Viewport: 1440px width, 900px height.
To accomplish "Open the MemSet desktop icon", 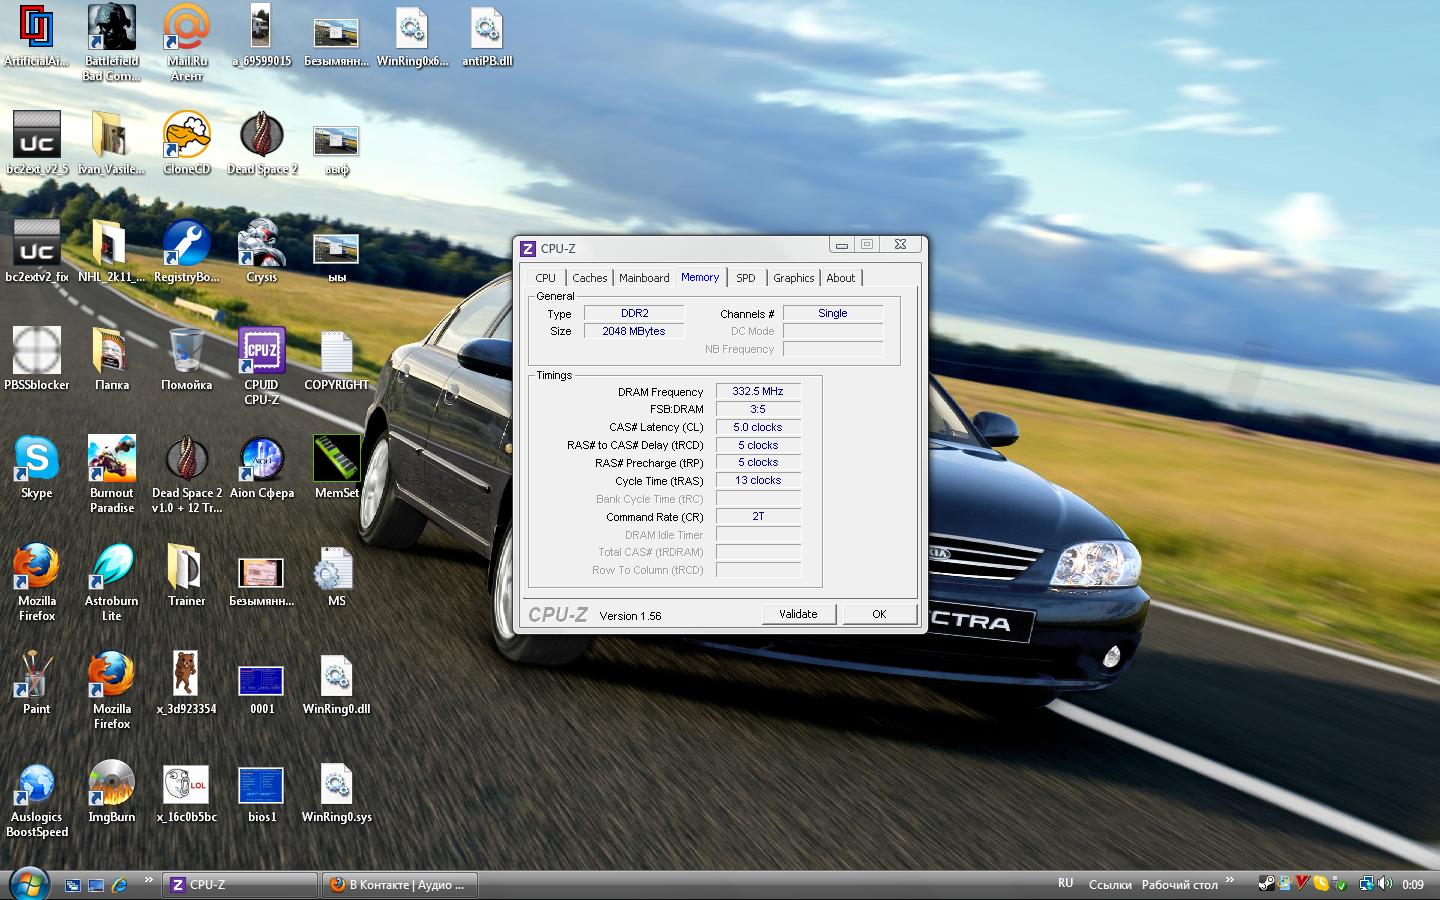I will [x=336, y=460].
